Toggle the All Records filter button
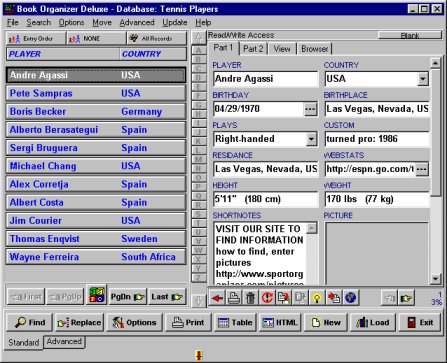447x363 pixels. tap(157, 39)
